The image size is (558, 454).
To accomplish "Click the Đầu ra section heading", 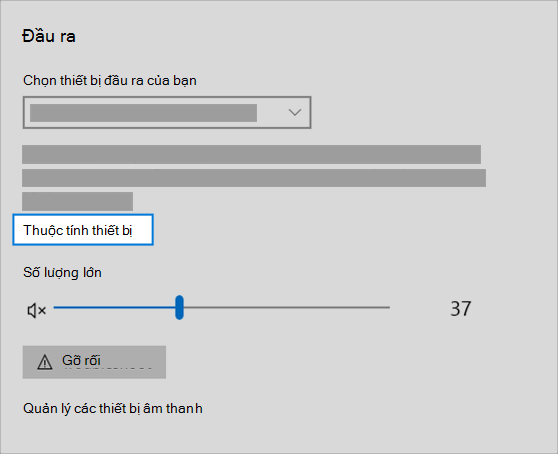I will point(49,36).
